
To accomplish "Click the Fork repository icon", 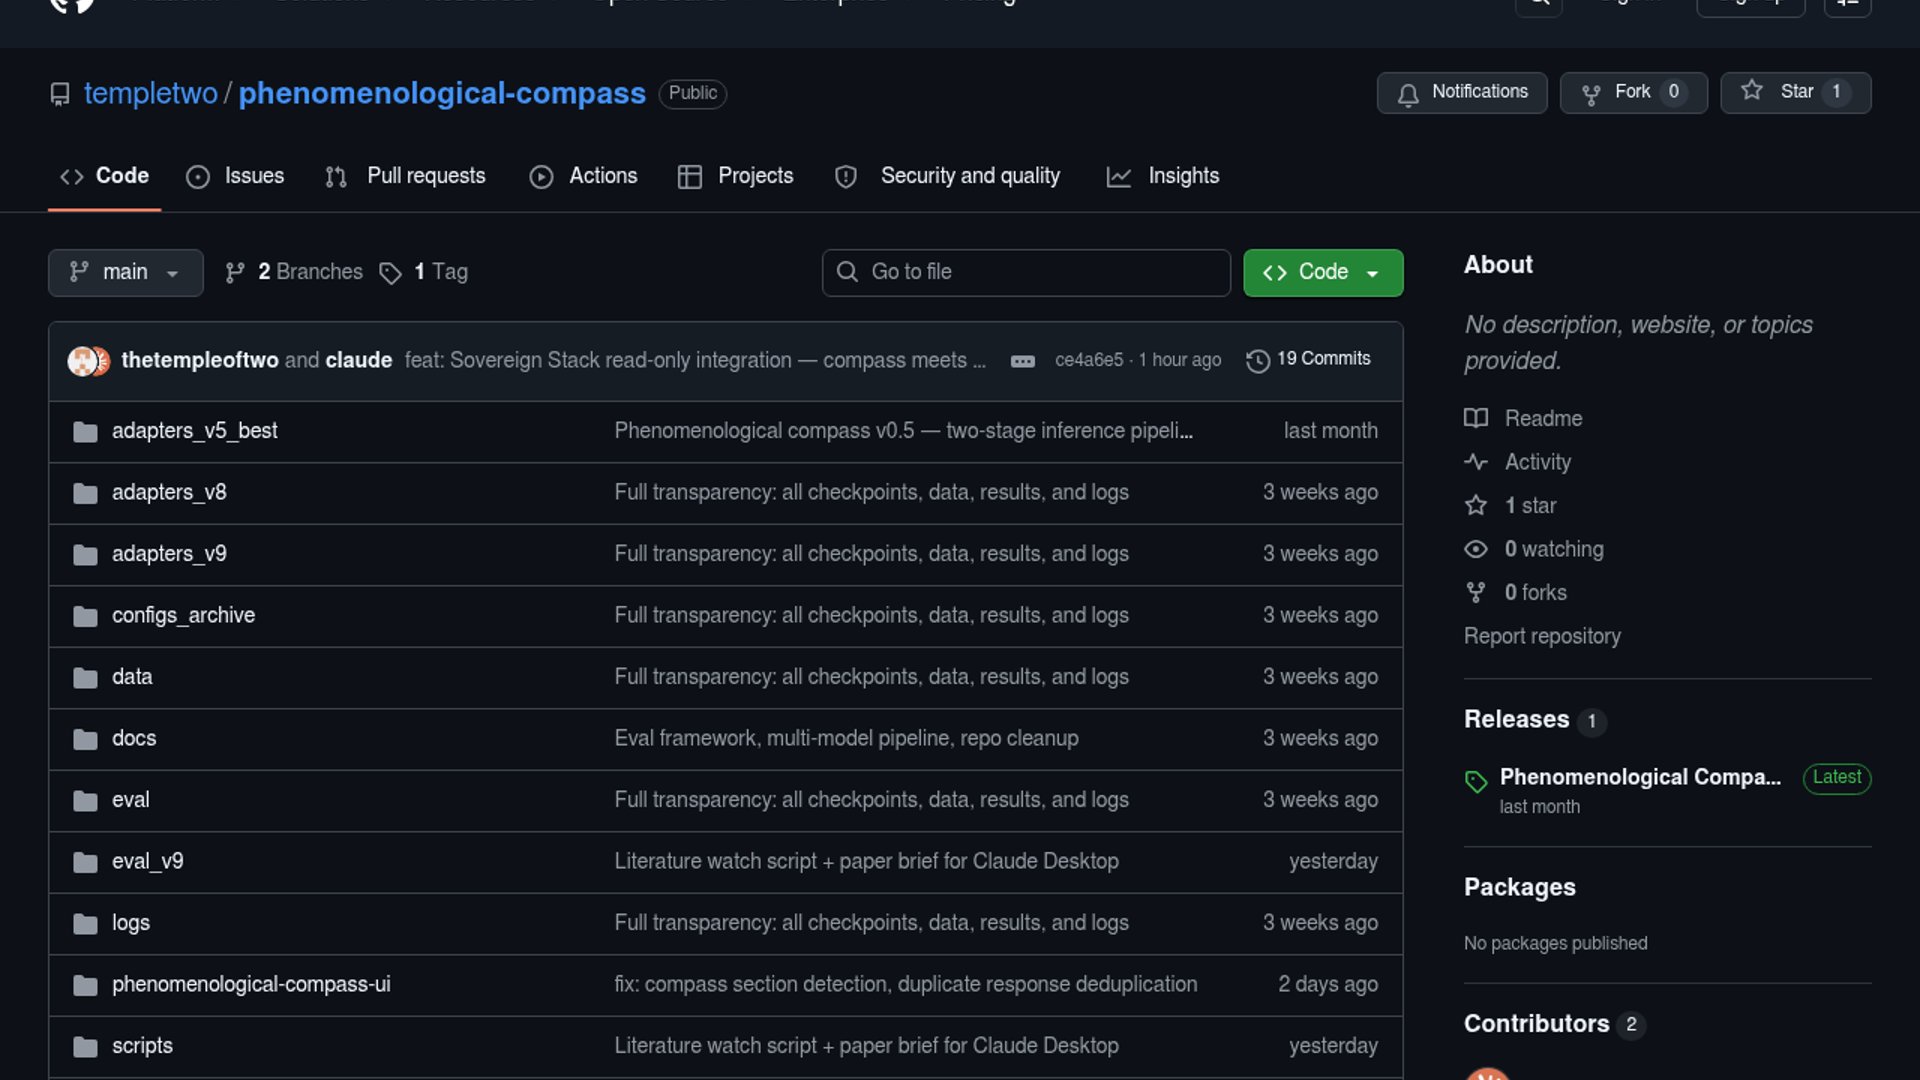I will click(x=1591, y=94).
